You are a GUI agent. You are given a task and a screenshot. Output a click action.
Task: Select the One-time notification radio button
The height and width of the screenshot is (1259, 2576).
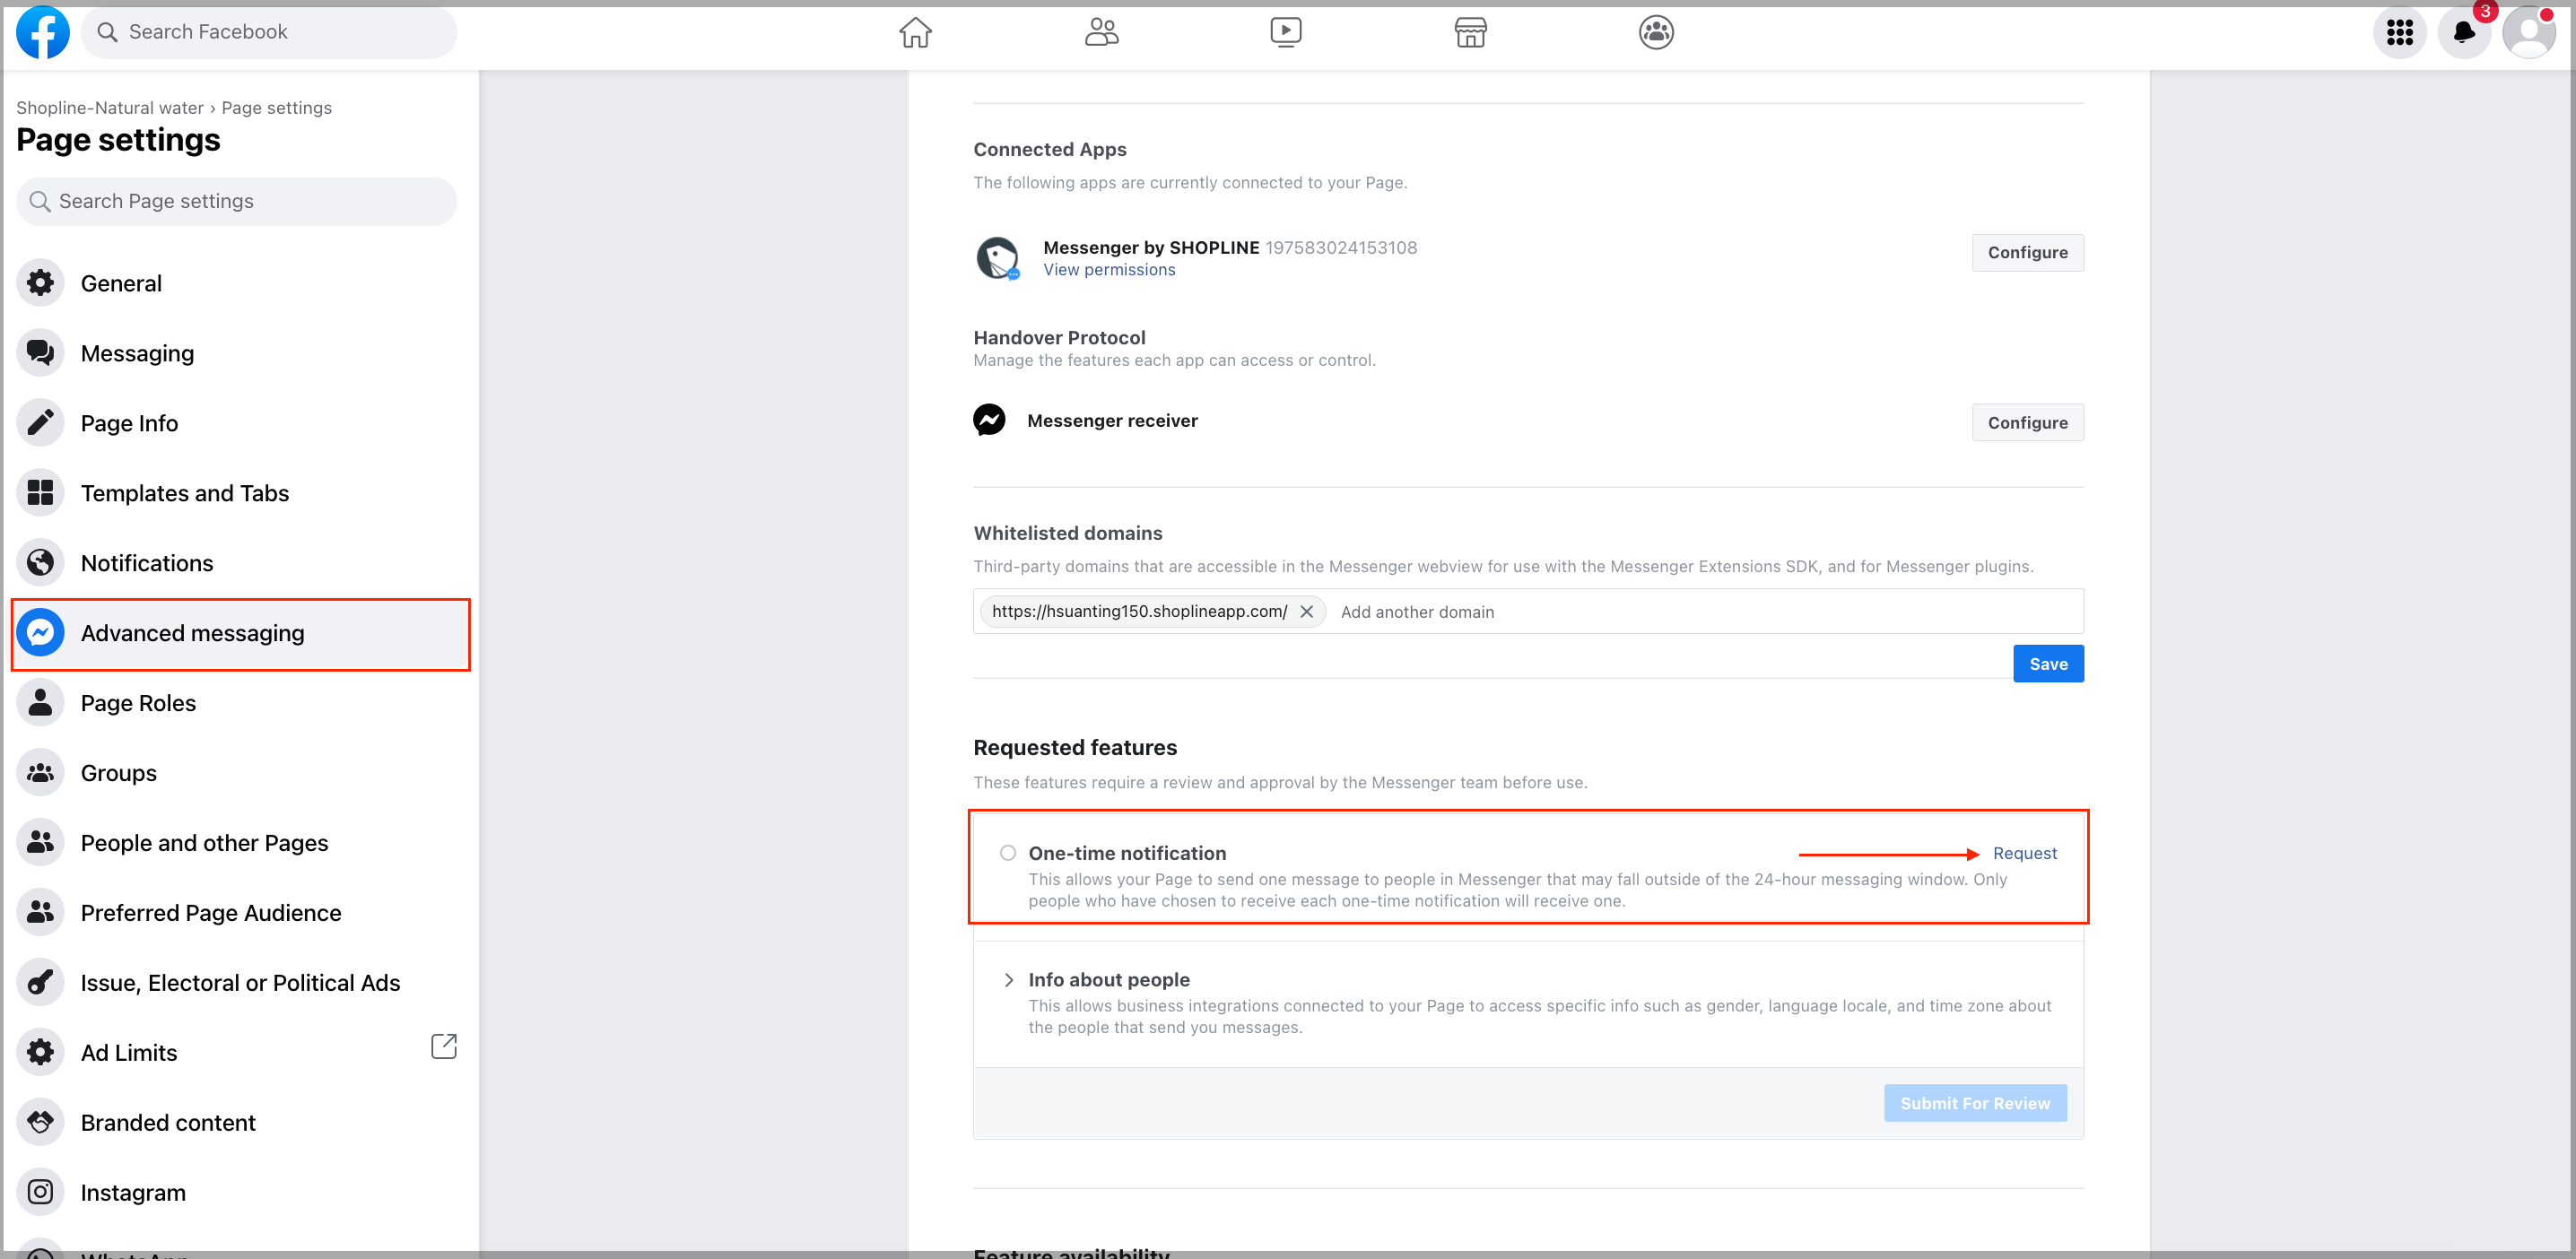(1007, 853)
